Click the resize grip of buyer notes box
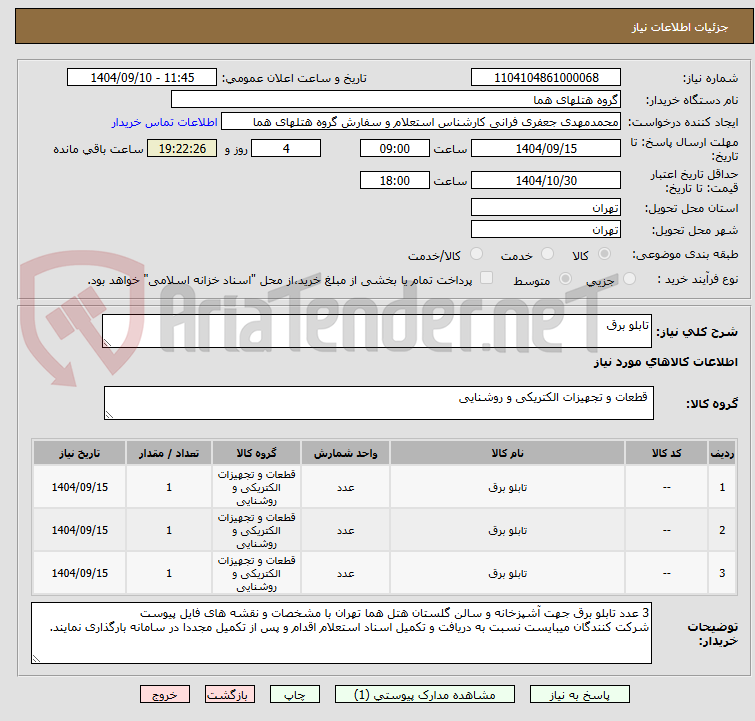The image size is (755, 721). point(36,659)
